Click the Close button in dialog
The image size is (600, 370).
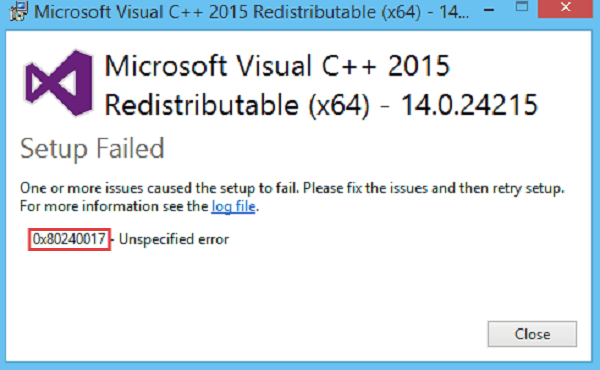point(532,334)
